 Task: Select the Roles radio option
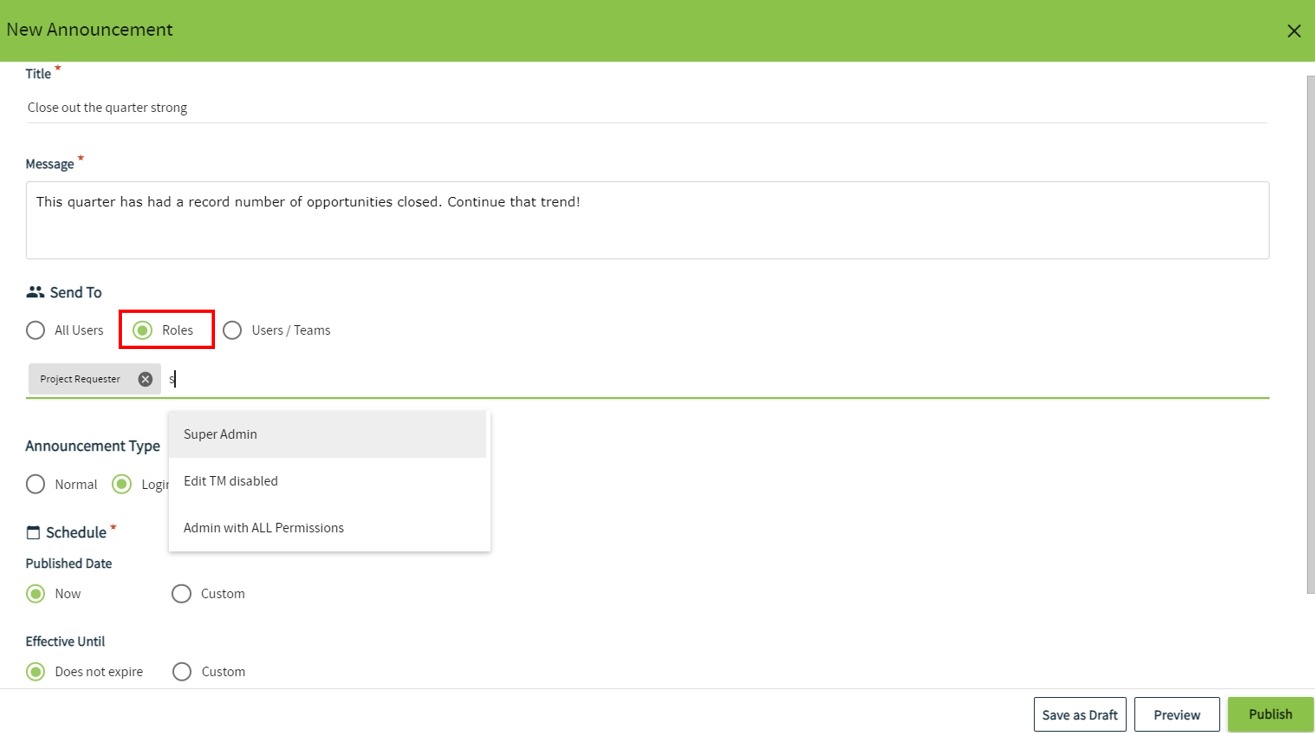143,330
